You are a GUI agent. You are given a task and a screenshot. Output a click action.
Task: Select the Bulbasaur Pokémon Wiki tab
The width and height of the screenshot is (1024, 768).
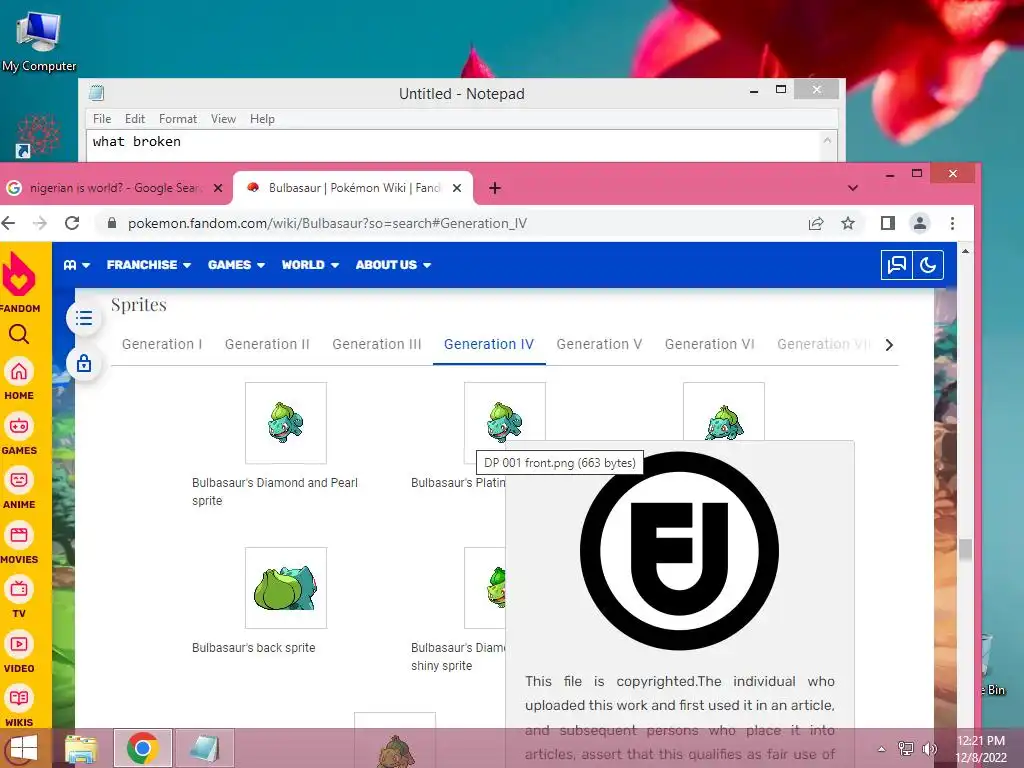pyautogui.click(x=353, y=188)
